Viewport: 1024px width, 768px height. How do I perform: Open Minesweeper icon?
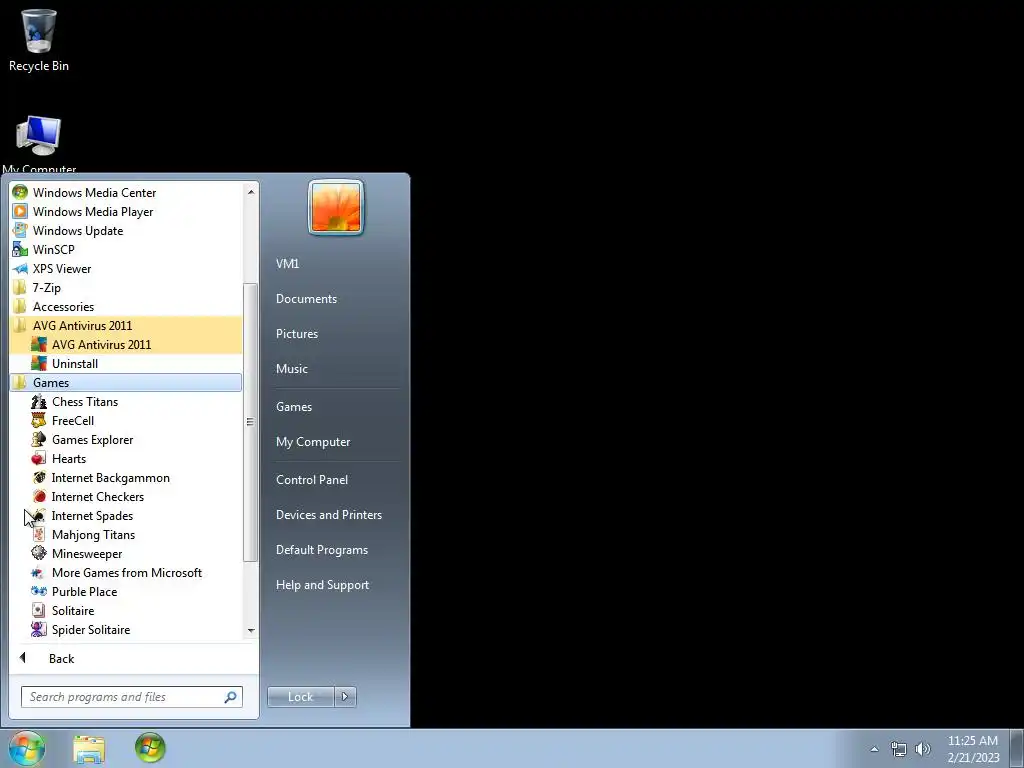point(39,553)
